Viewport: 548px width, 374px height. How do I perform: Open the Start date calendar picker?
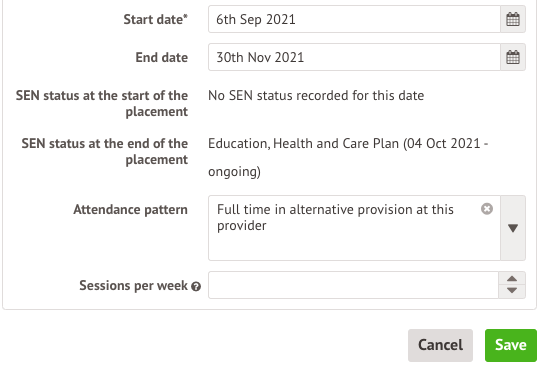pyautogui.click(x=513, y=19)
